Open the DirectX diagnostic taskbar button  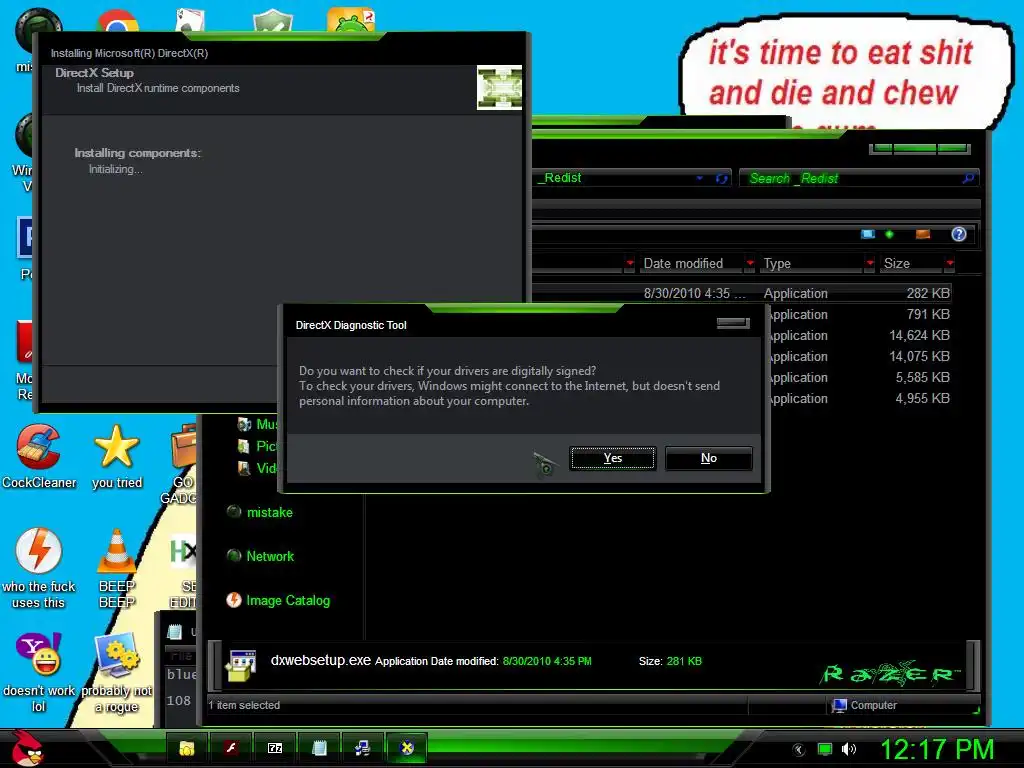407,748
